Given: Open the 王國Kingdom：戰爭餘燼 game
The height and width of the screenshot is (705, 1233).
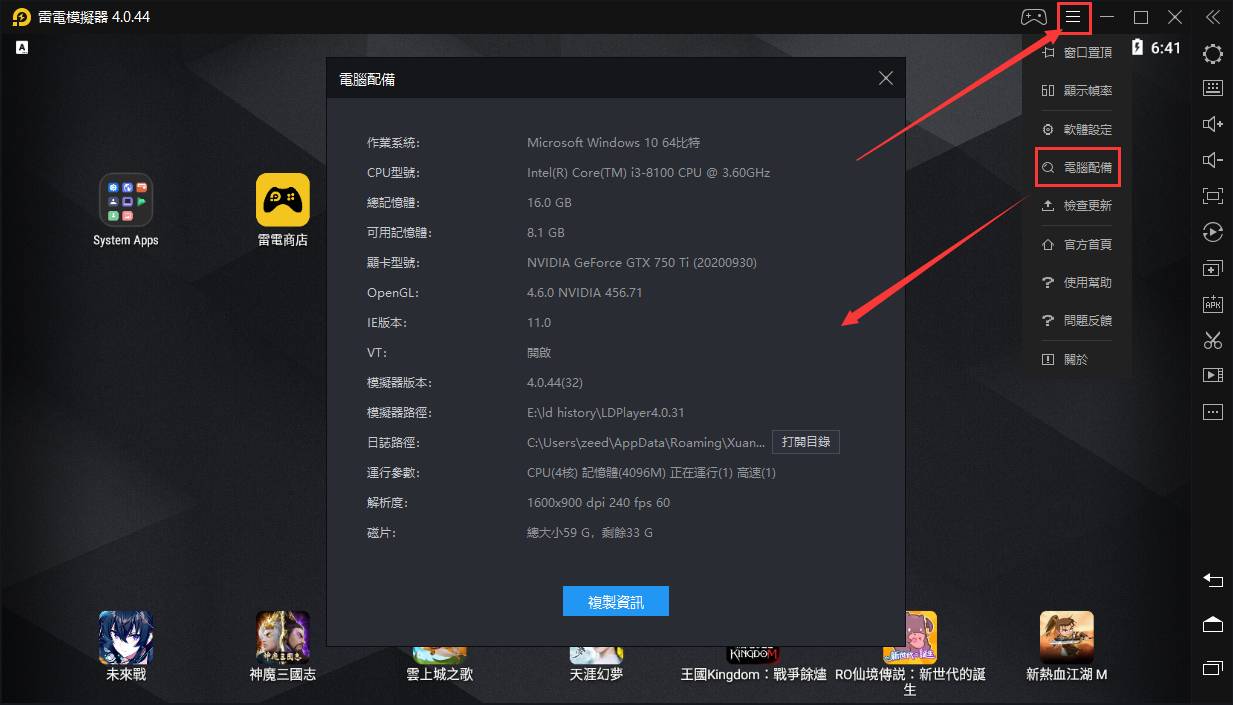Looking at the screenshot, I should [753, 665].
